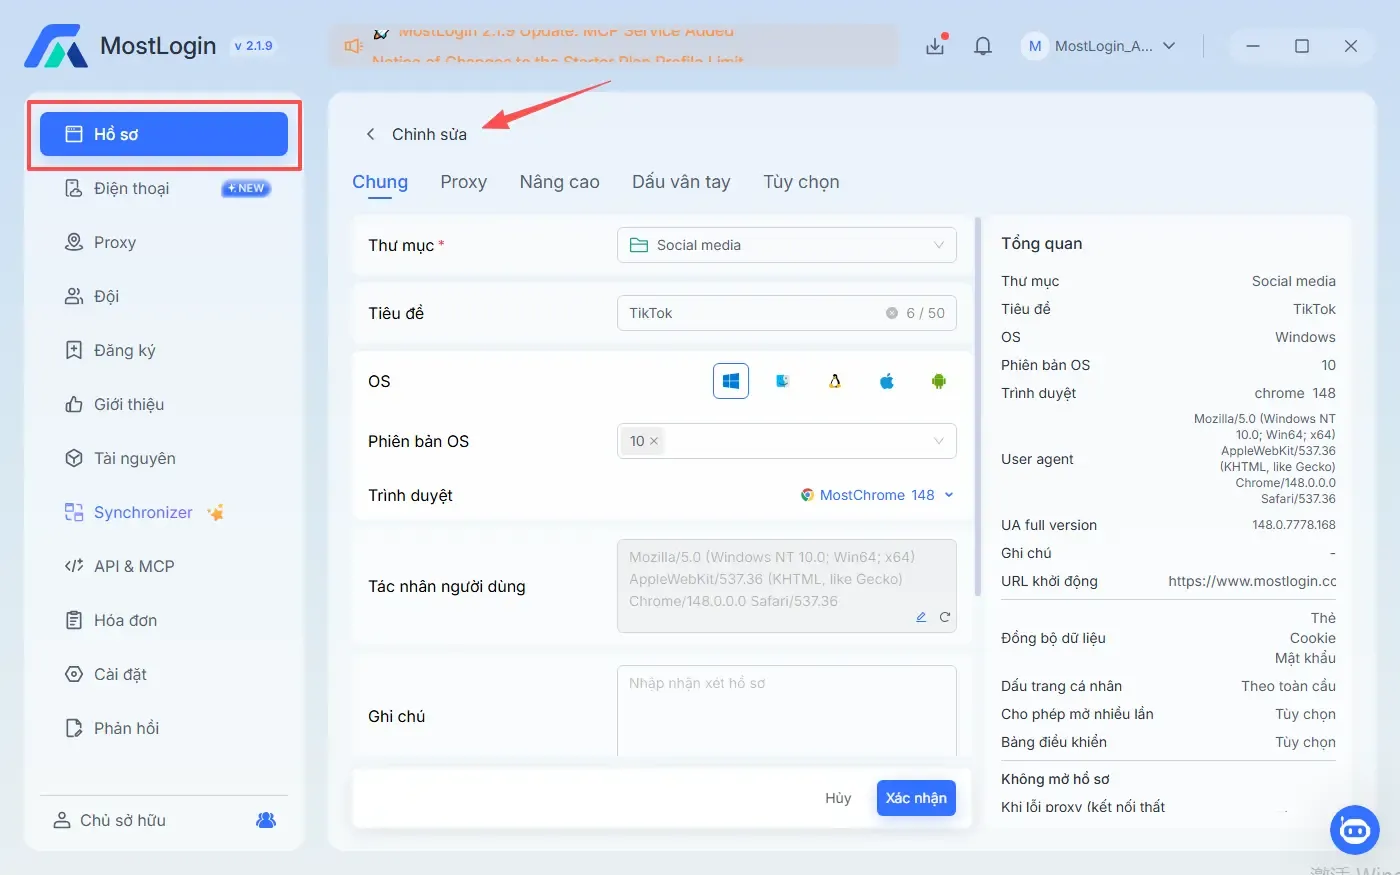The width and height of the screenshot is (1400, 875).
Task: Switch to the Chung tab
Action: click(380, 182)
